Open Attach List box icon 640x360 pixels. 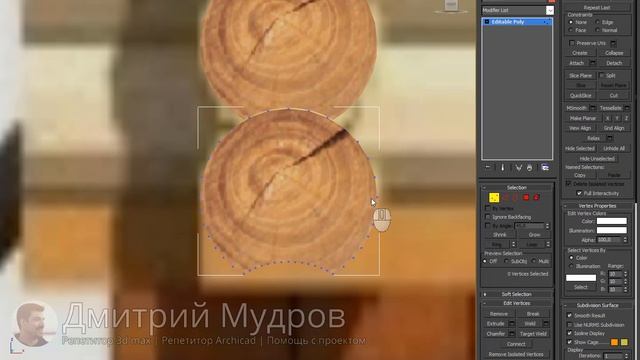[x=593, y=63]
